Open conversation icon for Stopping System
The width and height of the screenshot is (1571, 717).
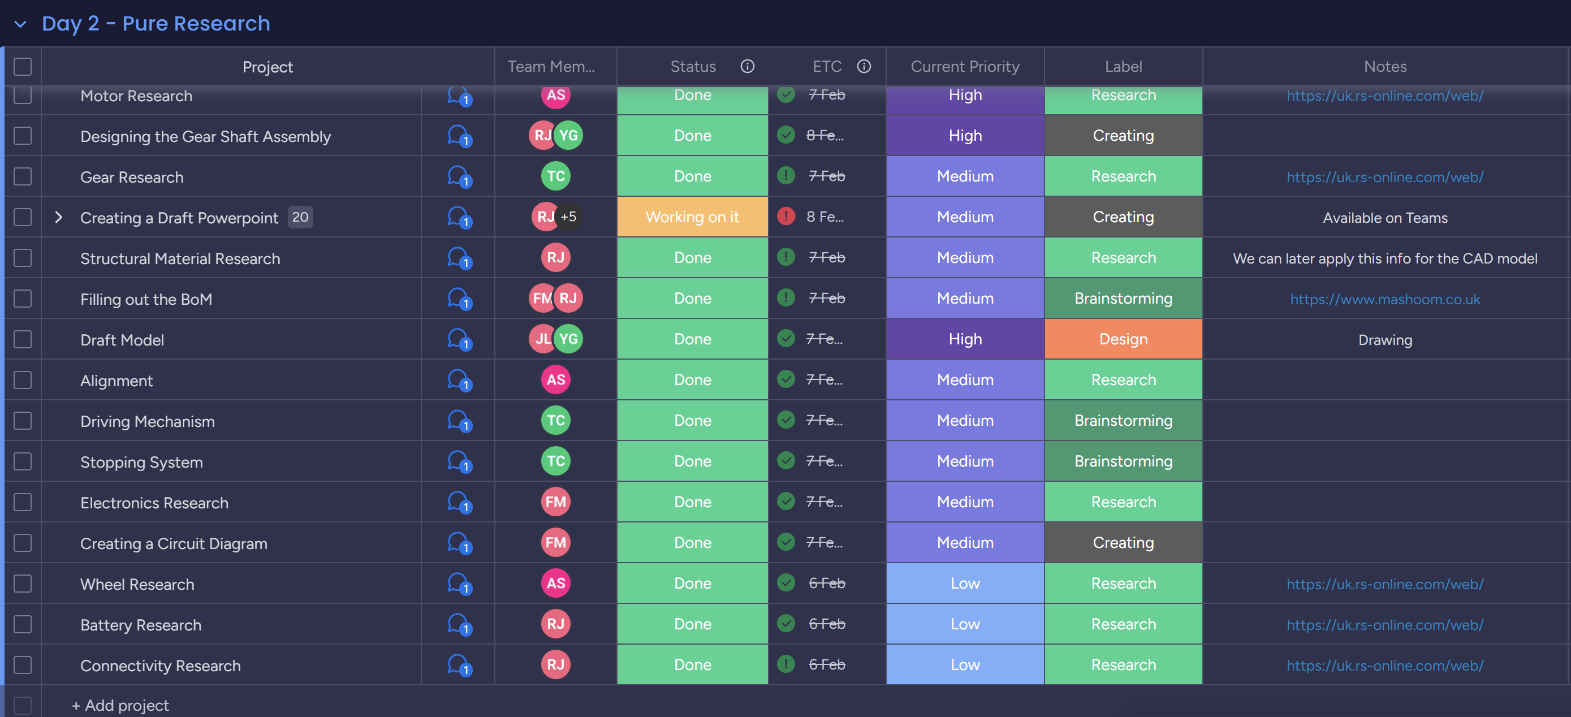point(459,462)
